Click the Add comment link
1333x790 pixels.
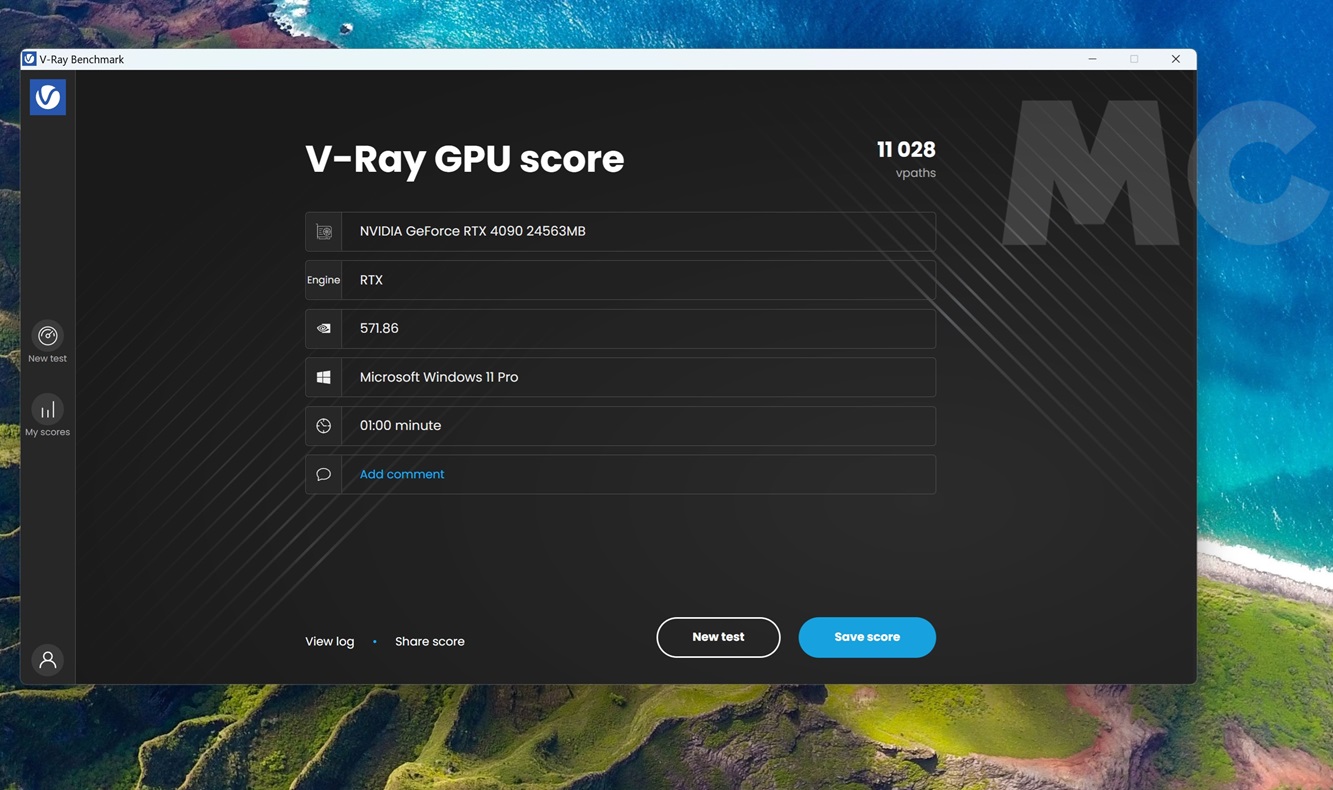point(401,474)
